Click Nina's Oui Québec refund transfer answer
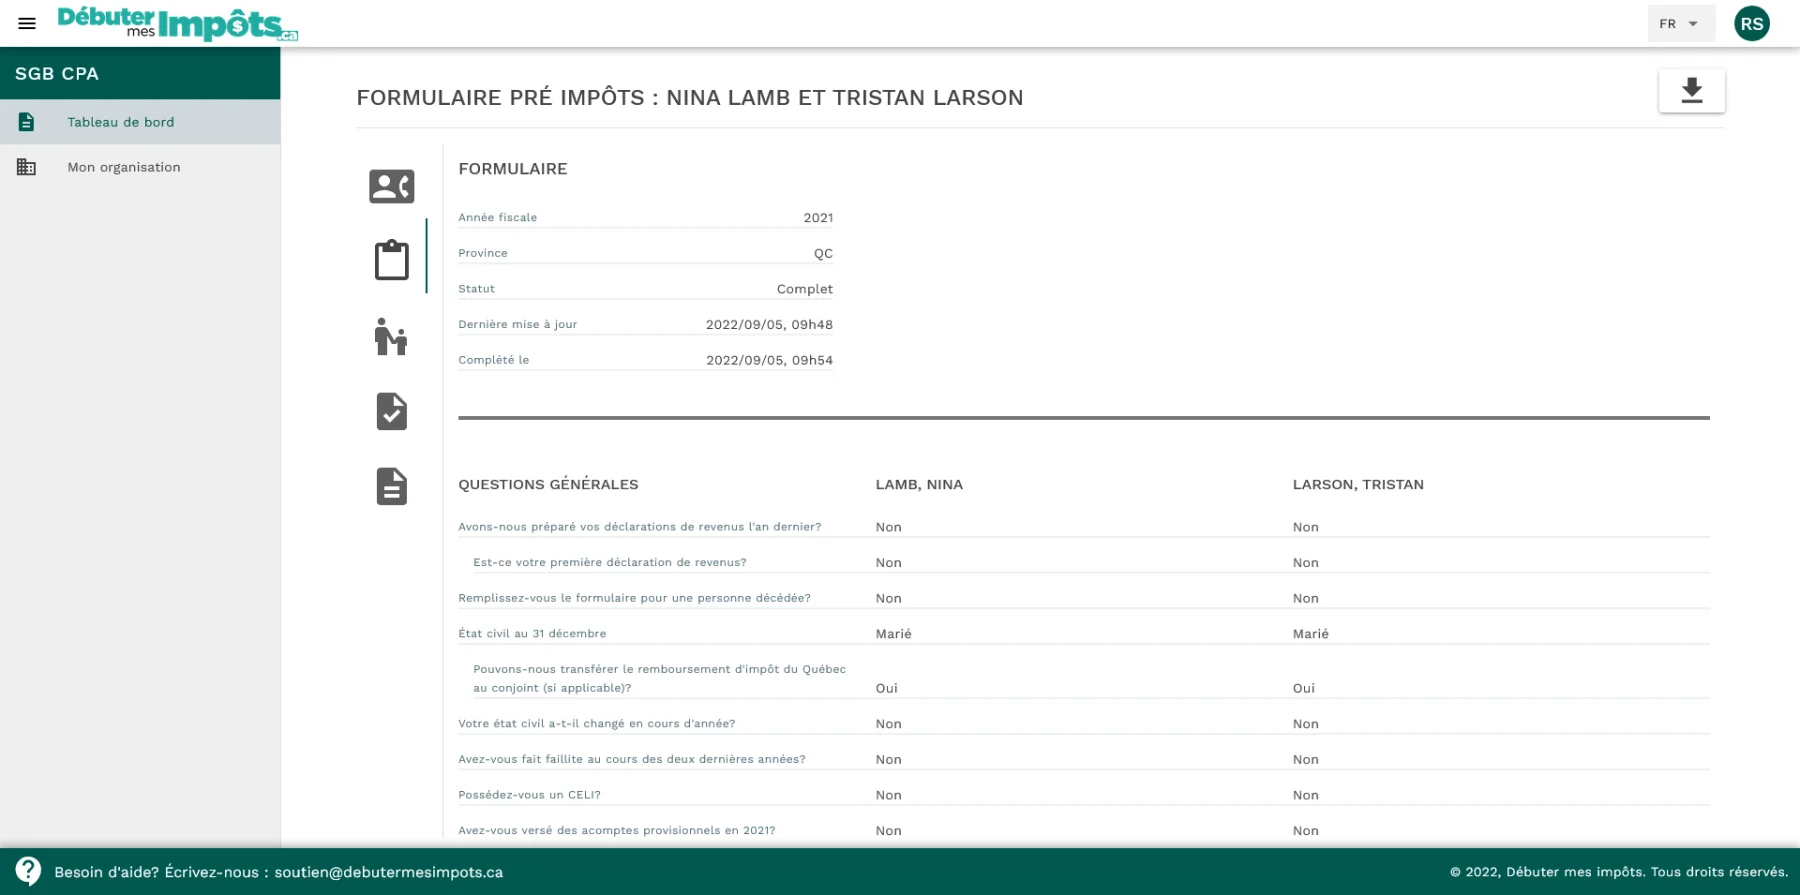This screenshot has height=895, width=1800. pyautogui.click(x=886, y=689)
